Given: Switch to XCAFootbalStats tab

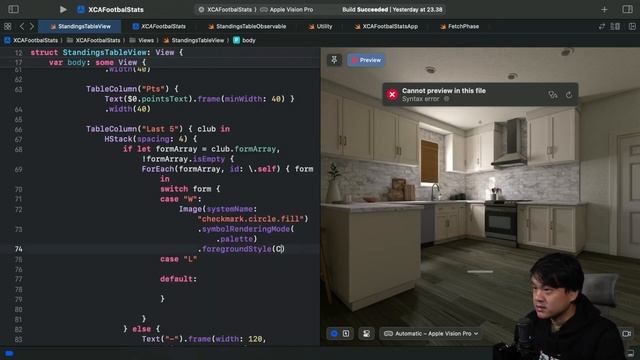Looking at the screenshot, I should coord(159,27).
